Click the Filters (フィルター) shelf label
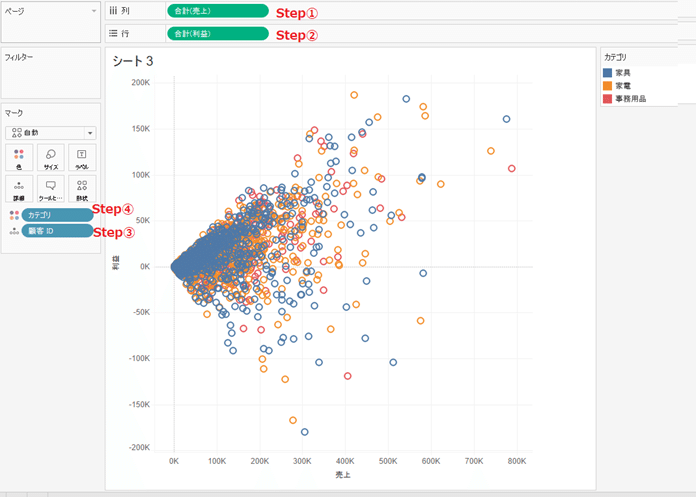Screen dimensions: 696x497 click(x=19, y=57)
